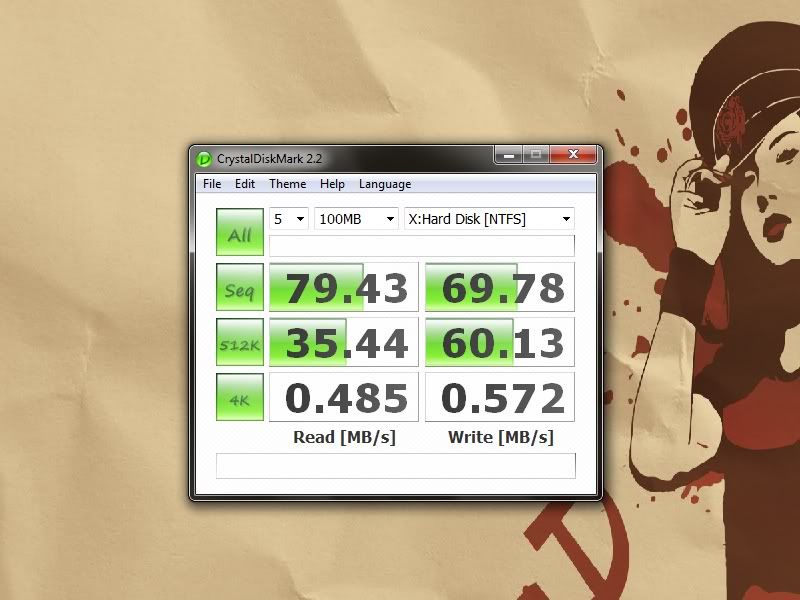The height and width of the screenshot is (600, 800).
Task: Click the Seq read result 79.43
Action: 344,287
